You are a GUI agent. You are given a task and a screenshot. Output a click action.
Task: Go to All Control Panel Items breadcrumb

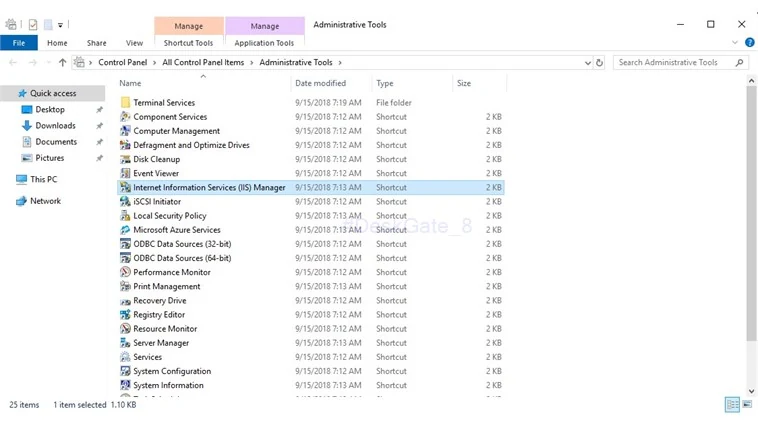(203, 62)
